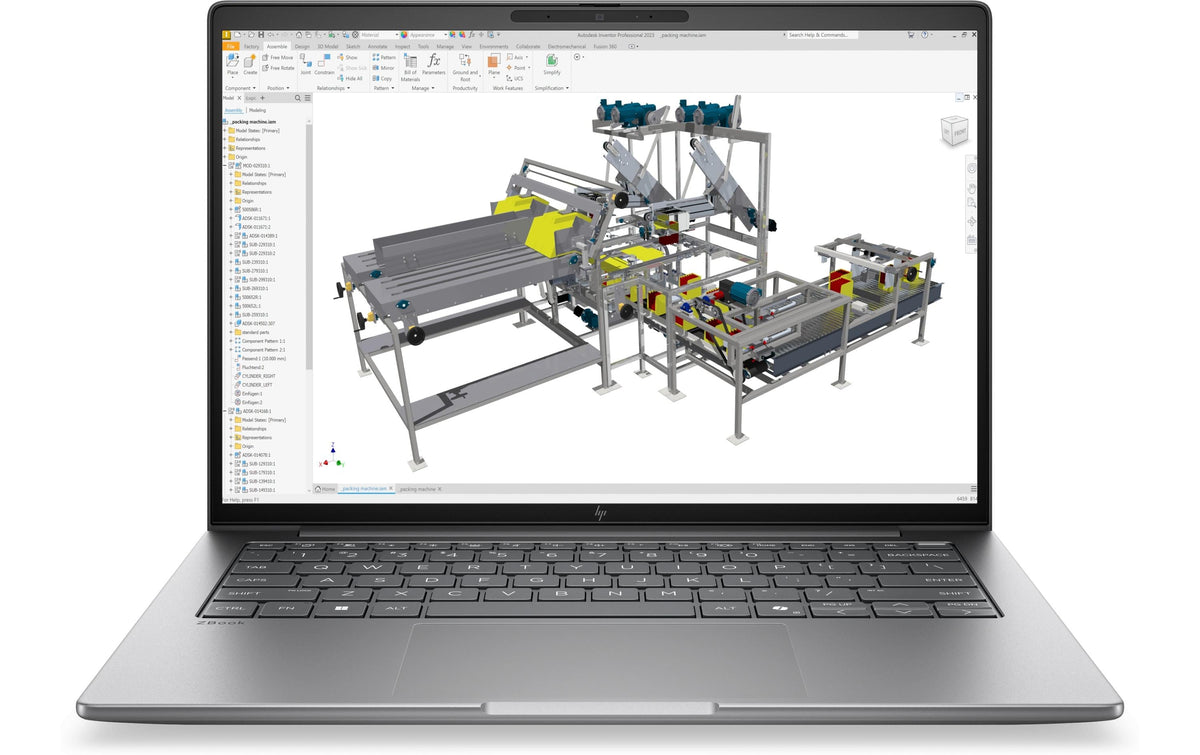Click the Create component icon
The image size is (1200, 755).
click(250, 59)
